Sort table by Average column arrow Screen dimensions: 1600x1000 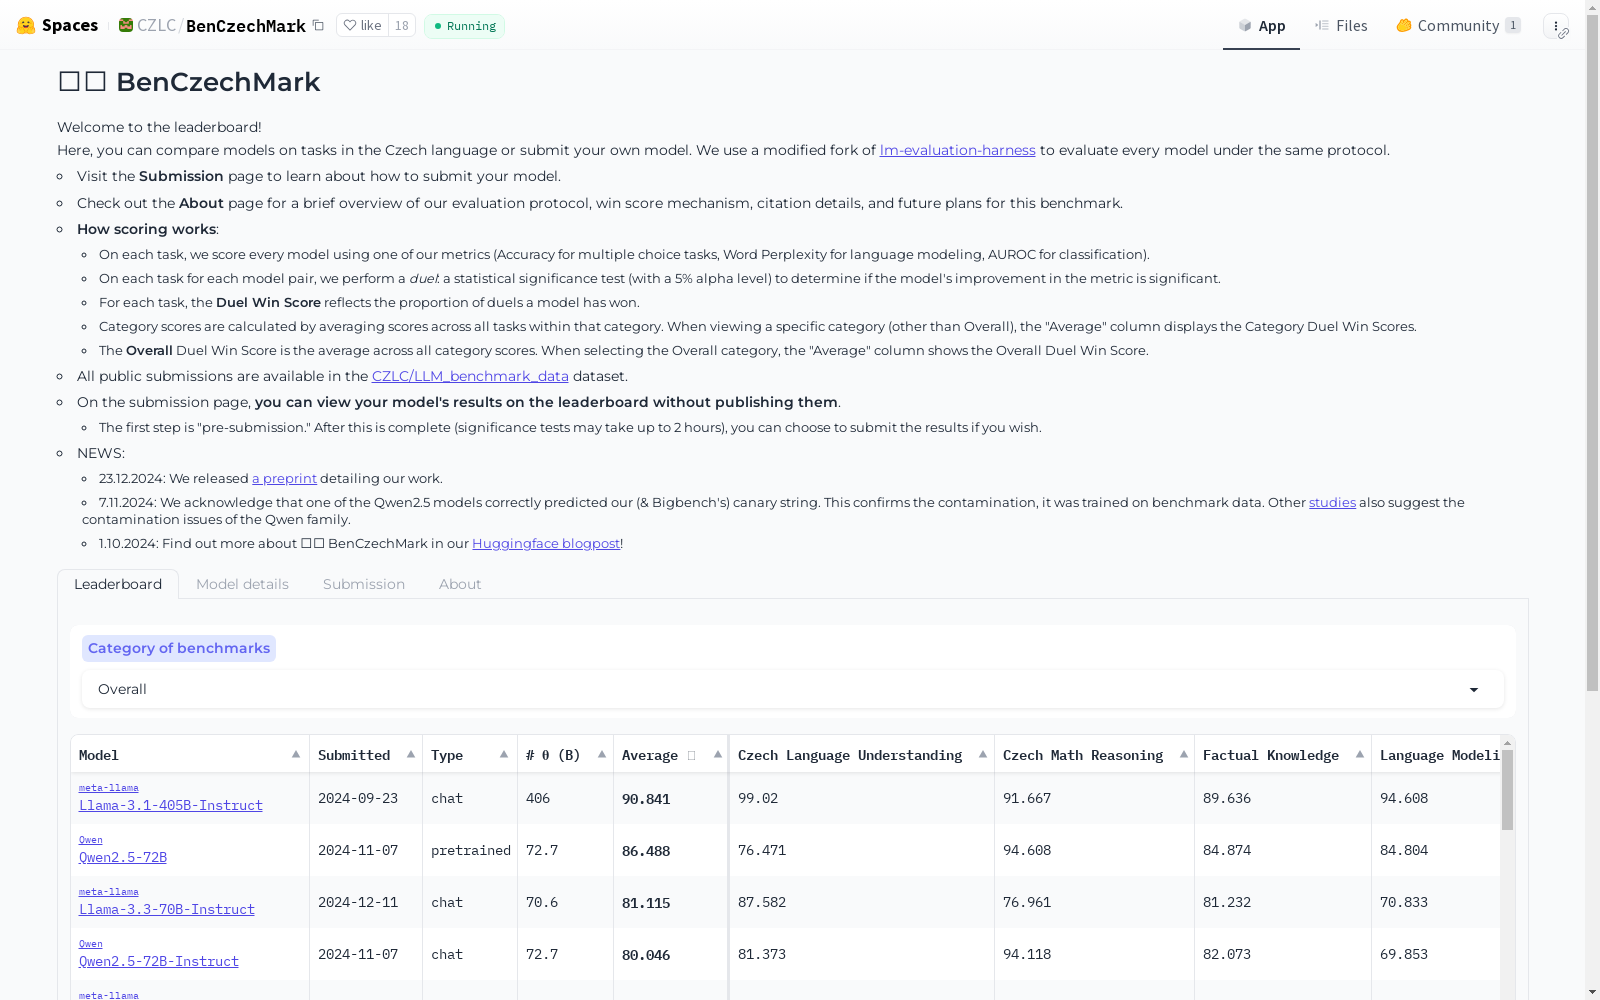pyautogui.click(x=718, y=754)
